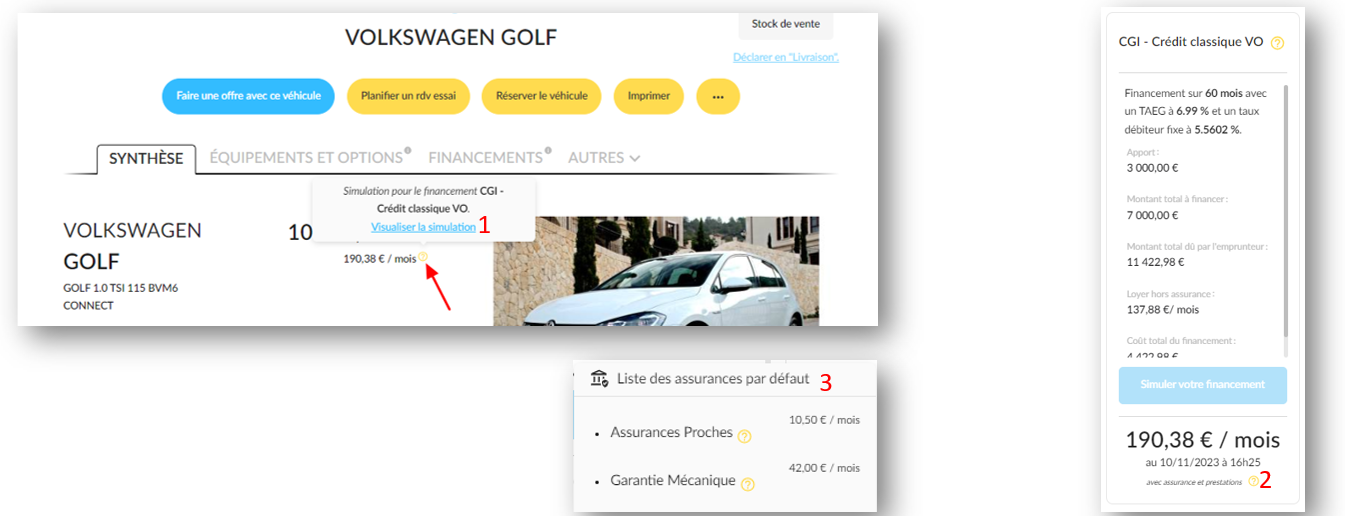This screenshot has width=1345, height=516.
Task: Click the 10,50 € / mois insurance price
Action: [x=824, y=420]
